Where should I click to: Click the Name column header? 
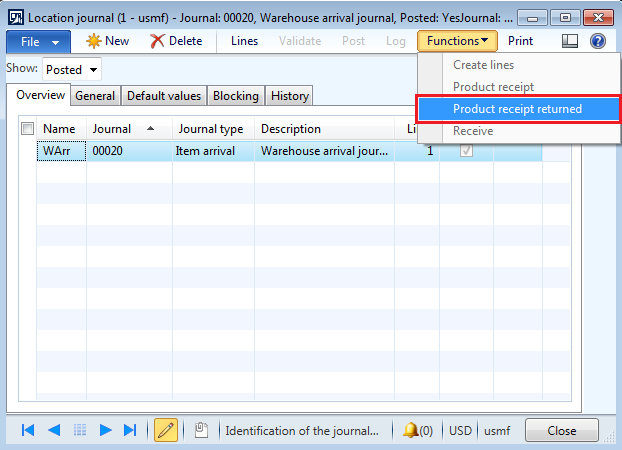(x=61, y=129)
